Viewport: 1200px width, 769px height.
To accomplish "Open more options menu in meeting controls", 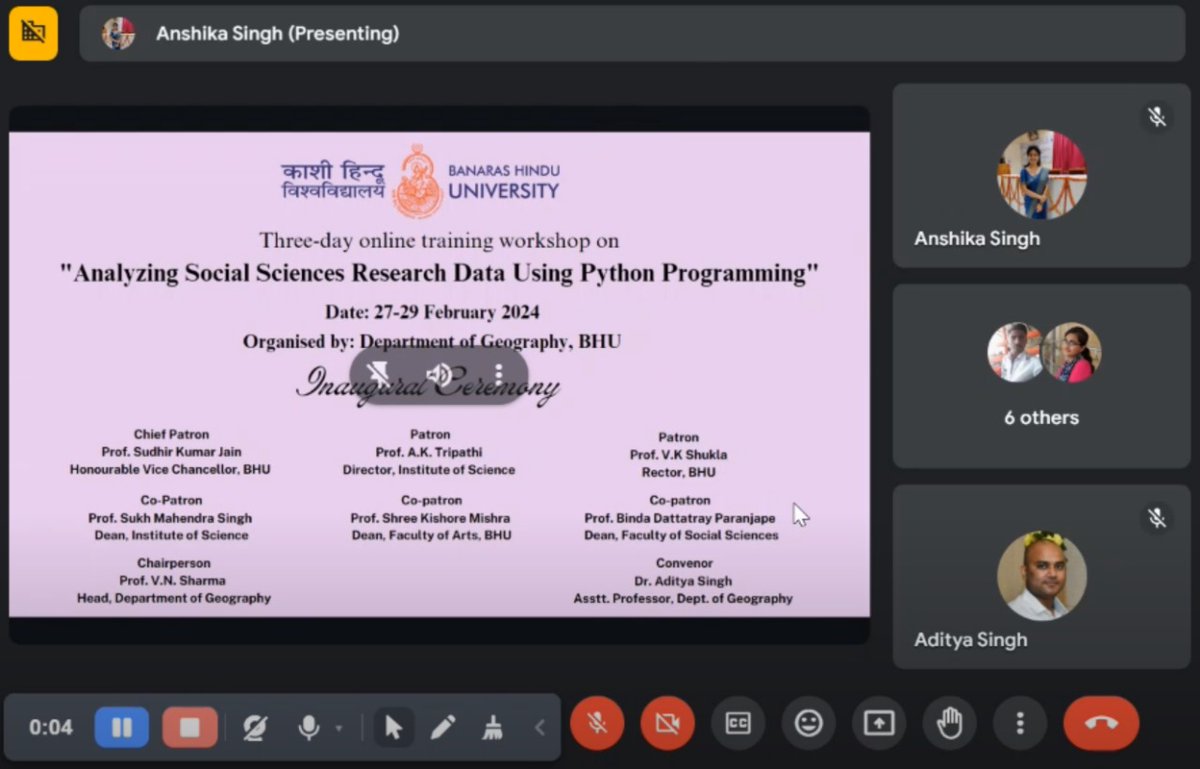I will pyautogui.click(x=1020, y=723).
